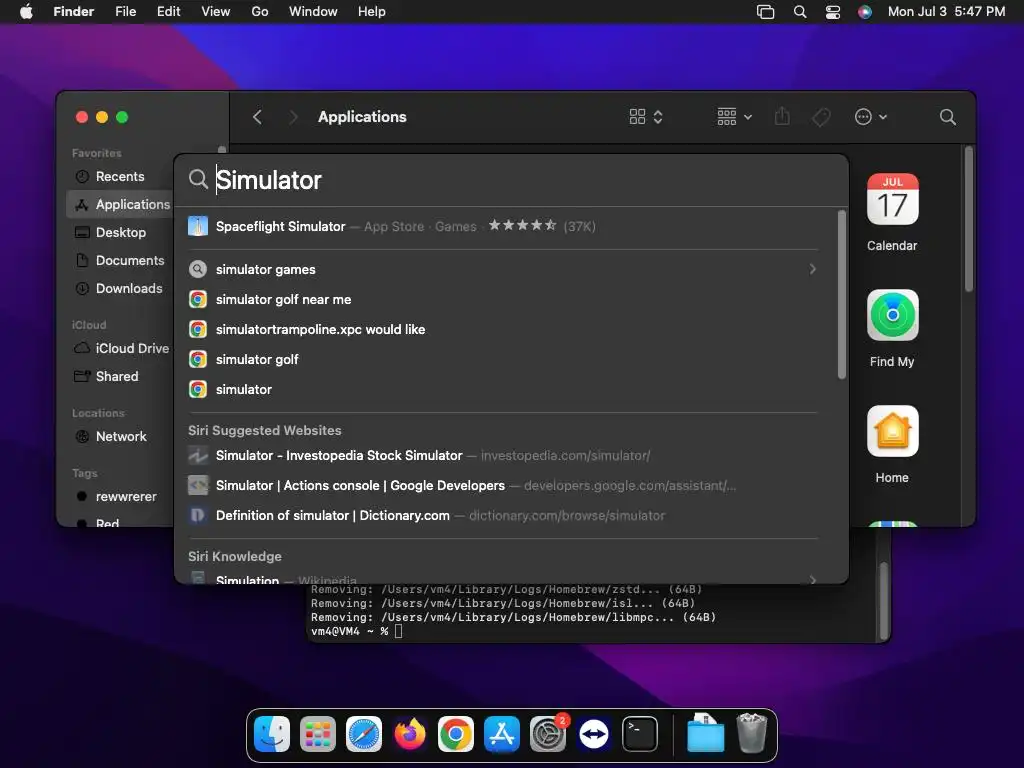Click the Spotlight results scrollbar
1024x768 pixels.
(x=841, y=294)
